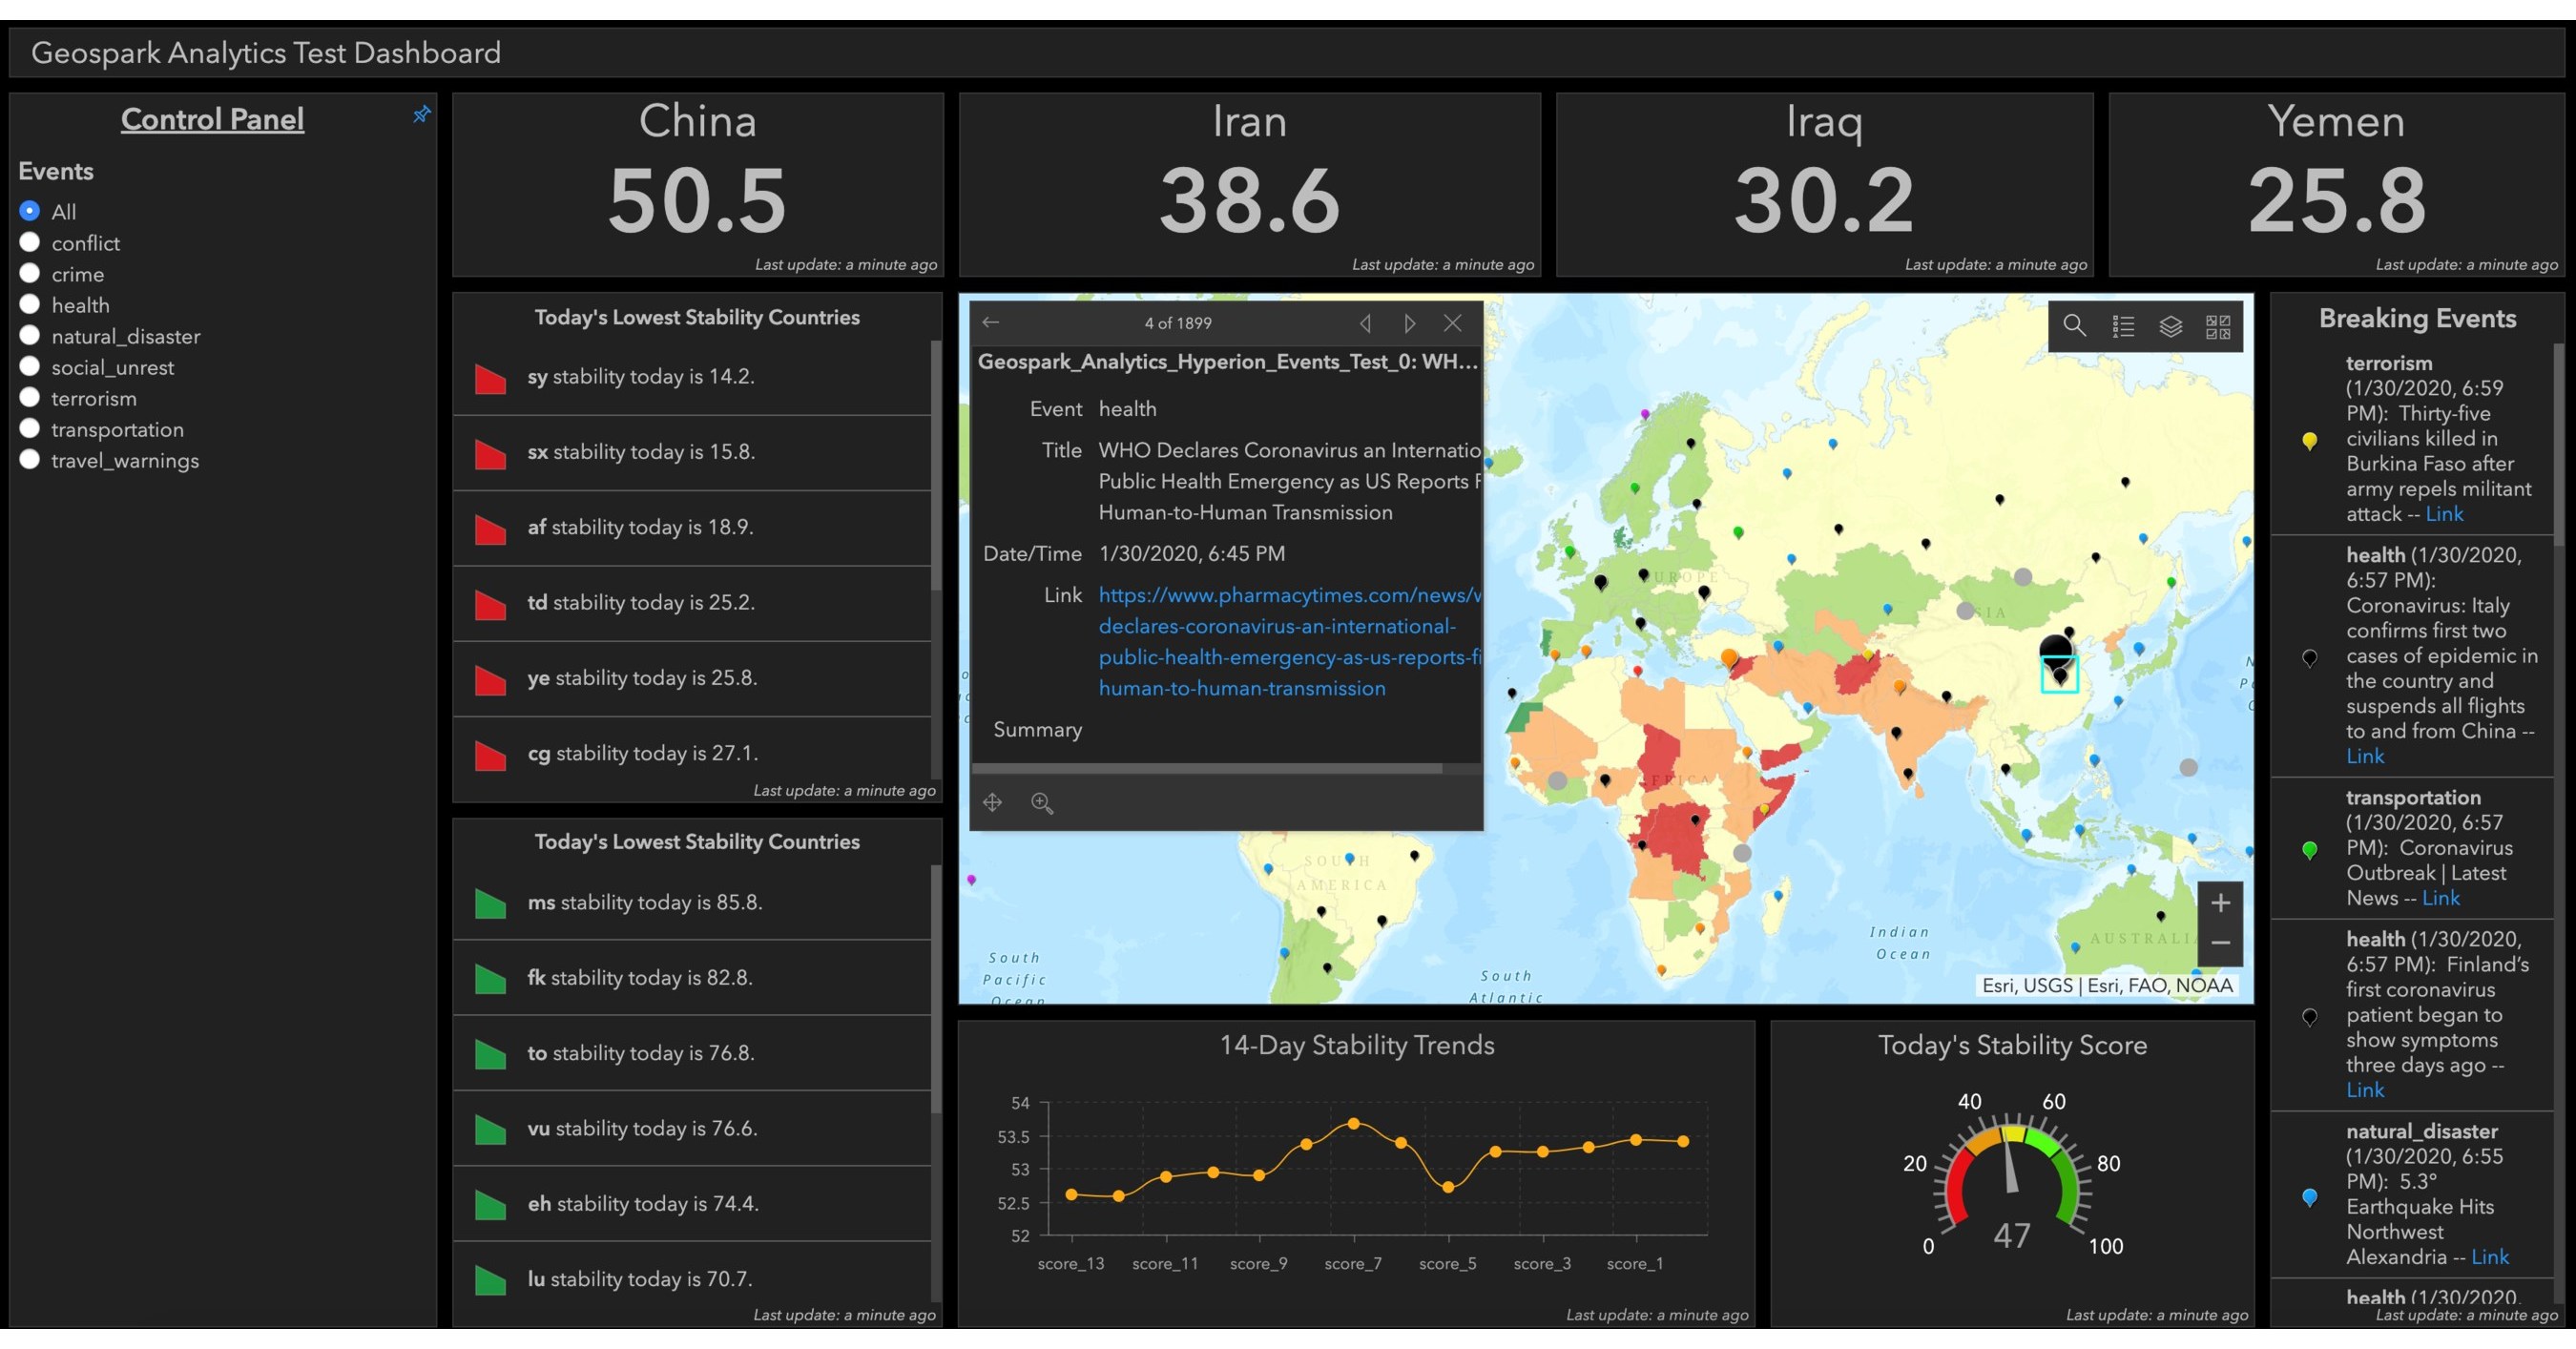2576x1349 pixels.
Task: Open the map legend panel
Action: point(2124,326)
